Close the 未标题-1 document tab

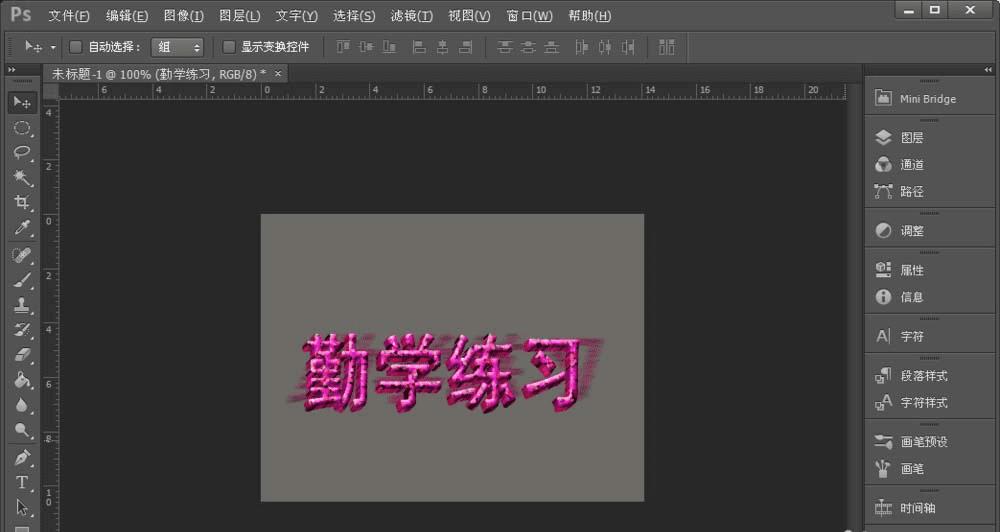coord(278,73)
